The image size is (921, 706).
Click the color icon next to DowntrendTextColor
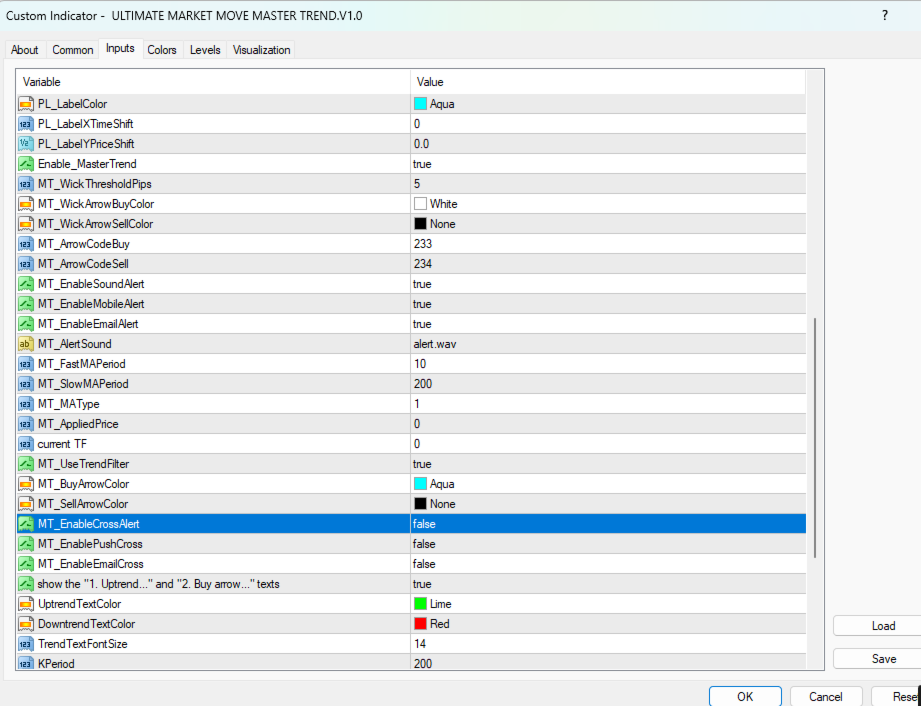coord(25,624)
